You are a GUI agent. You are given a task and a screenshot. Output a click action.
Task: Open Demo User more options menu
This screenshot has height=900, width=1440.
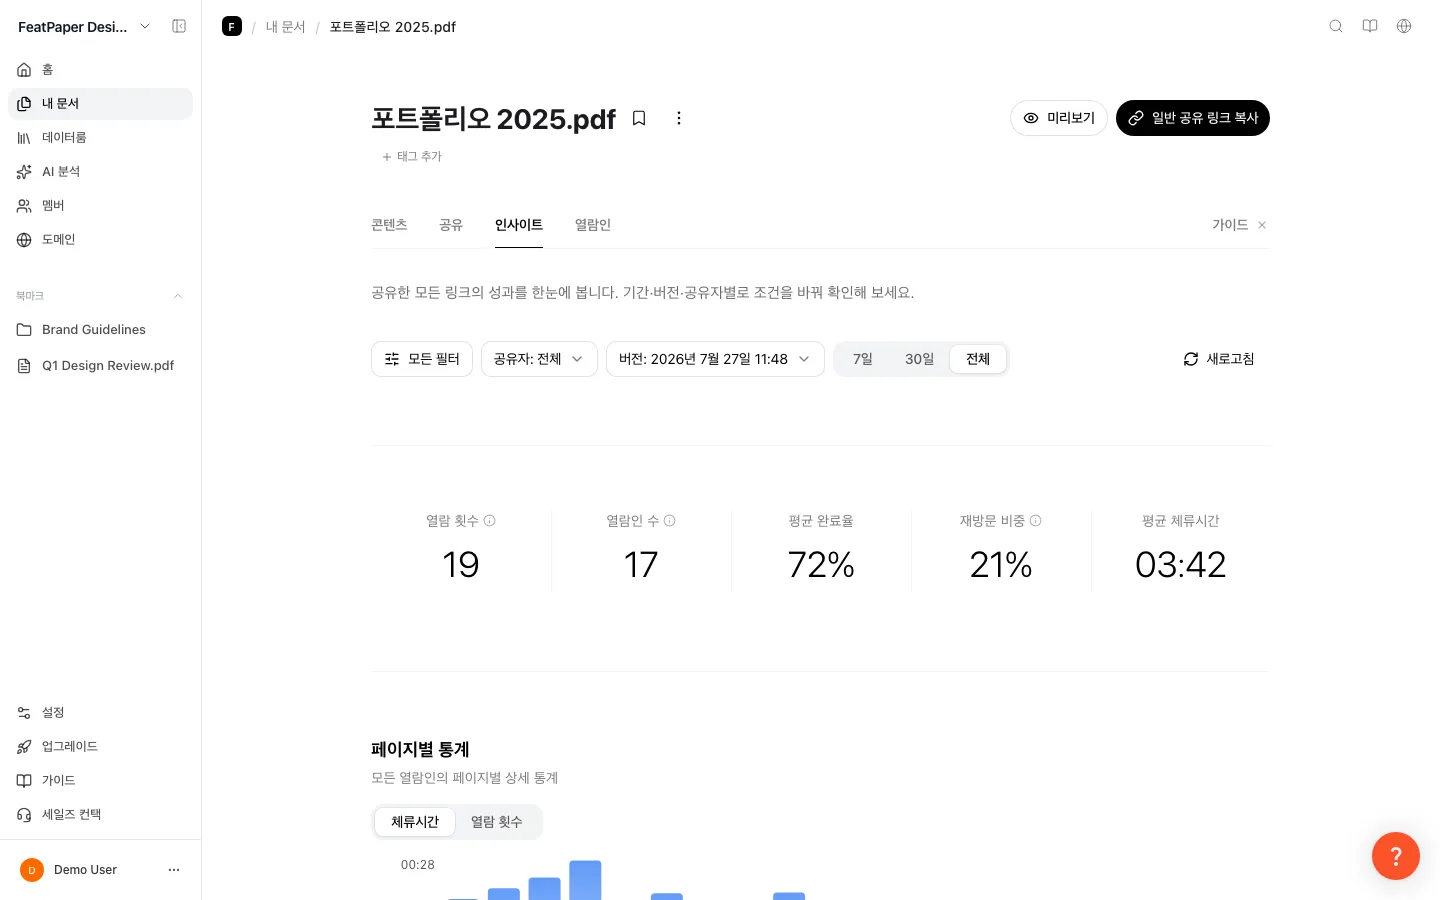point(174,870)
